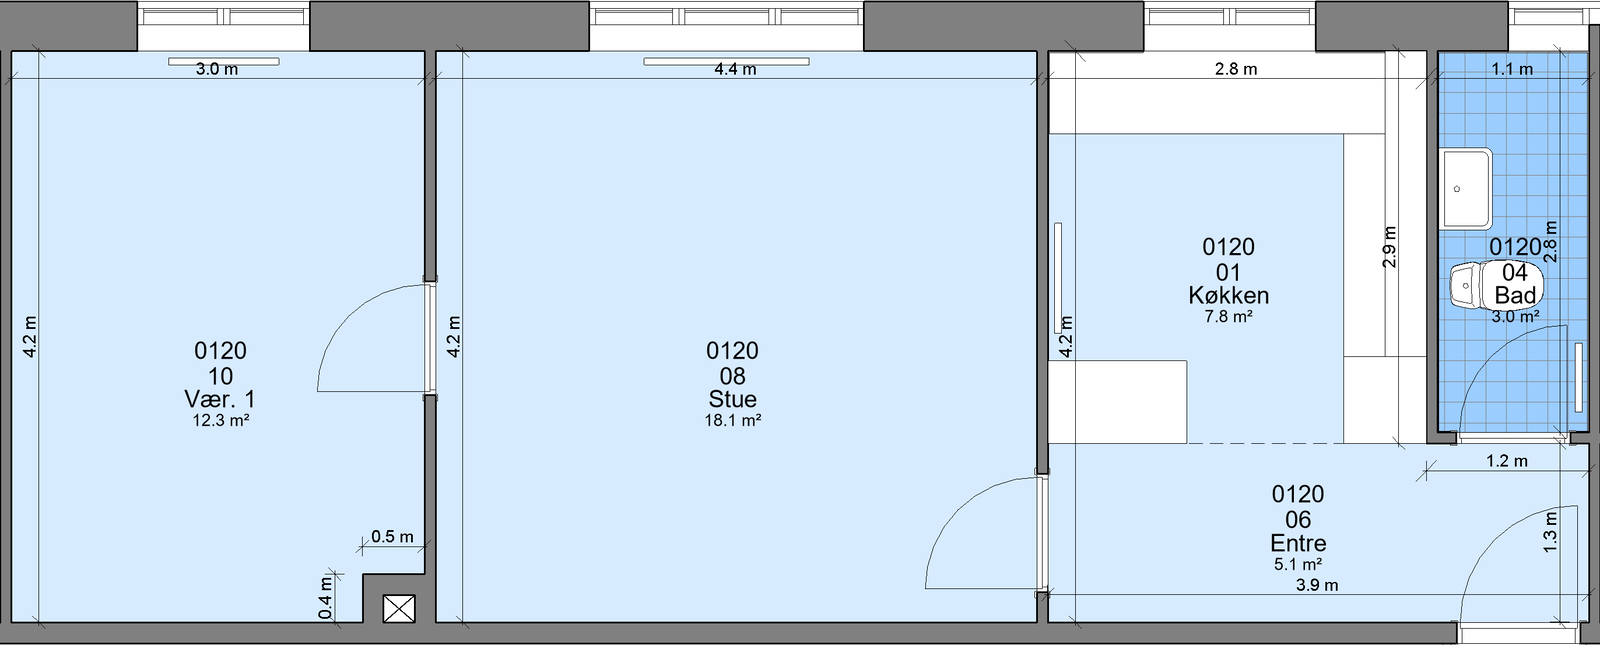Select the crossed shaft symbol
This screenshot has width=1600, height=645.
point(400,609)
